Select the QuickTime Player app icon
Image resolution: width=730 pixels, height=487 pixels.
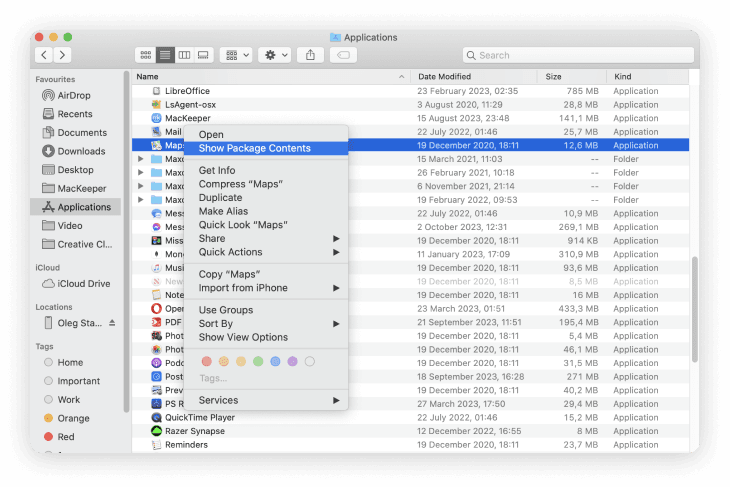coord(156,418)
